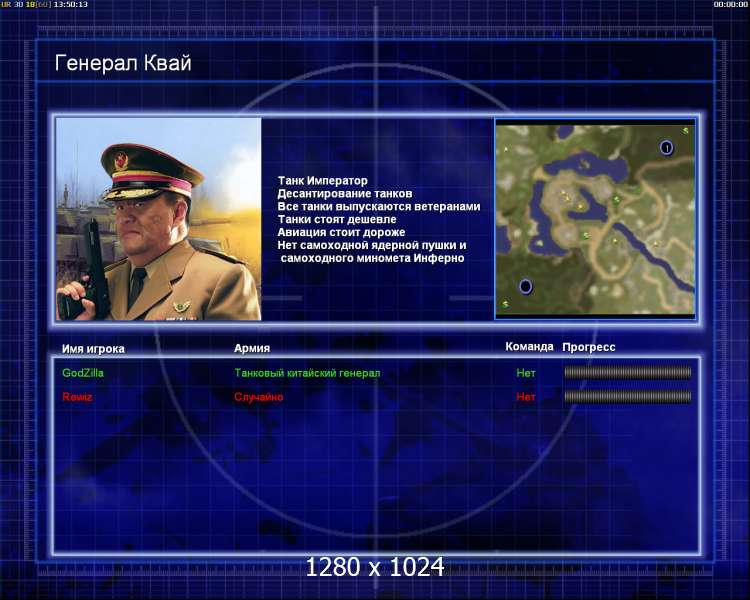The width and height of the screenshot is (750, 600).
Task: Click the supply marker at minimap bottom-left corner
Action: coord(505,304)
